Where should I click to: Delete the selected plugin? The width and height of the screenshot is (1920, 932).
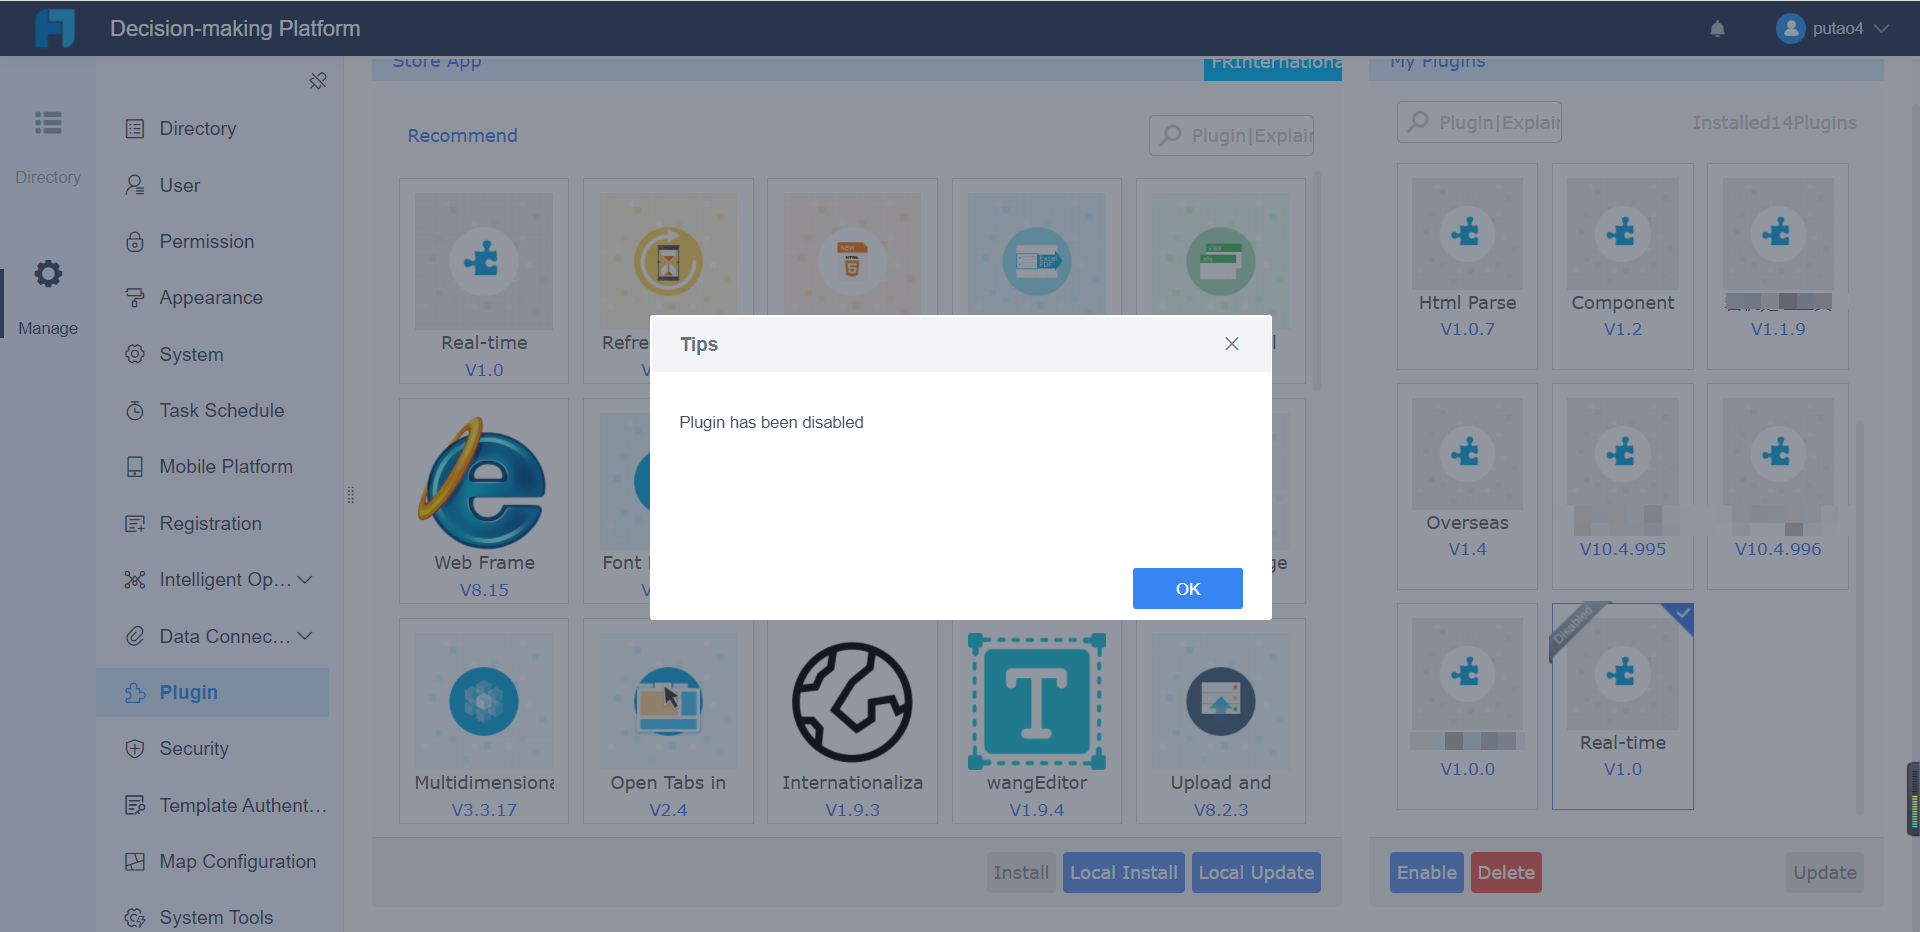1506,872
